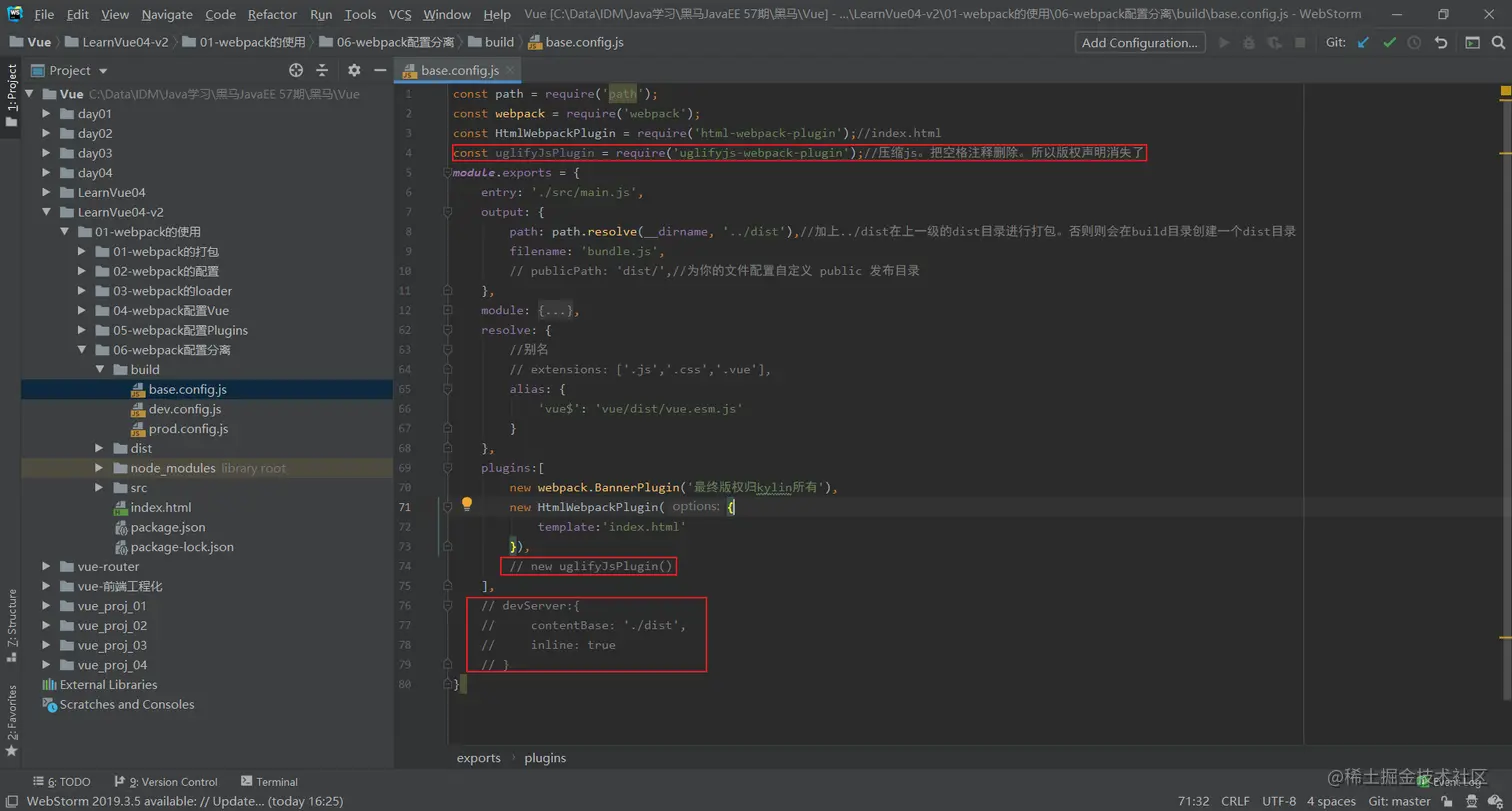Click the 4 spaces indent widget

(x=1331, y=801)
